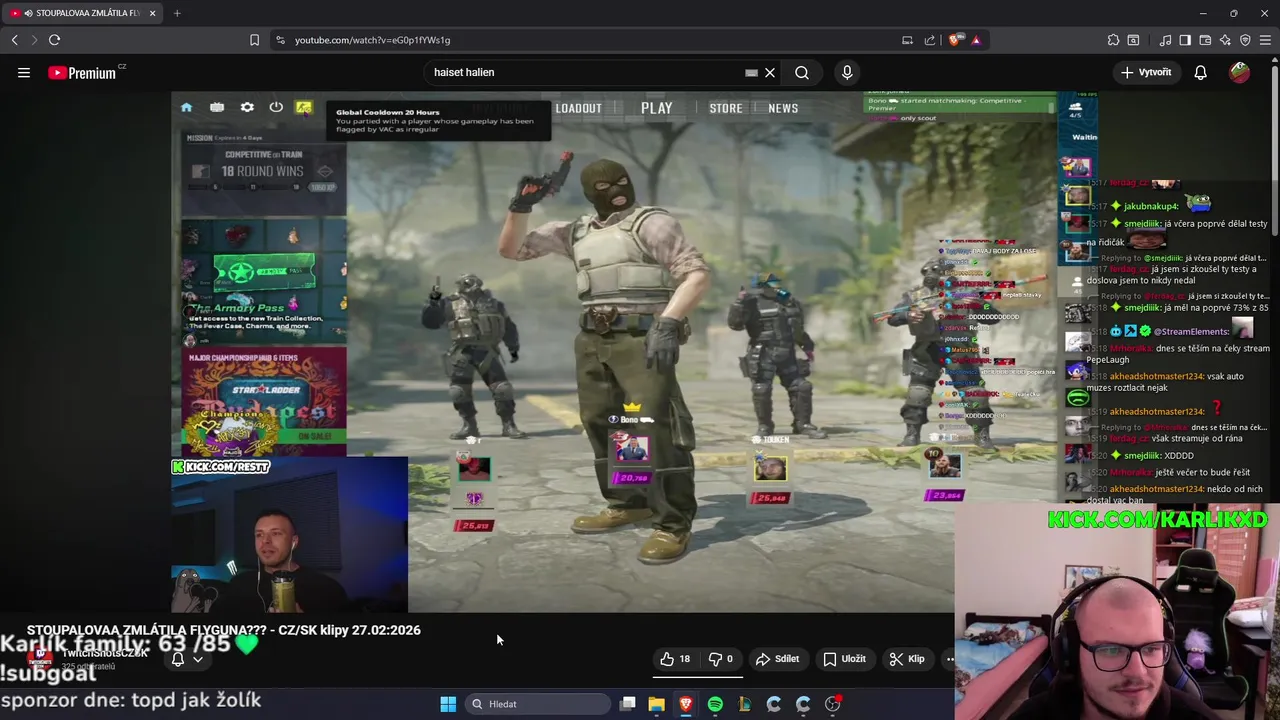Open the Vytvořit create menu
The height and width of the screenshot is (720, 1280).
point(1146,72)
